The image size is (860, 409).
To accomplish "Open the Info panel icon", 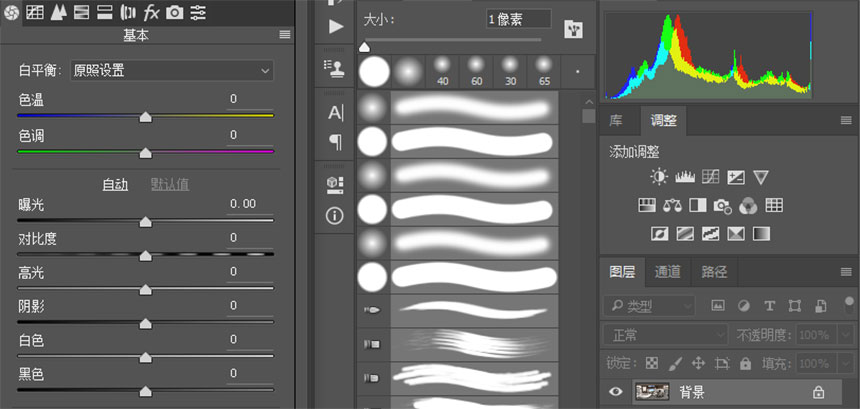I will click(x=335, y=215).
